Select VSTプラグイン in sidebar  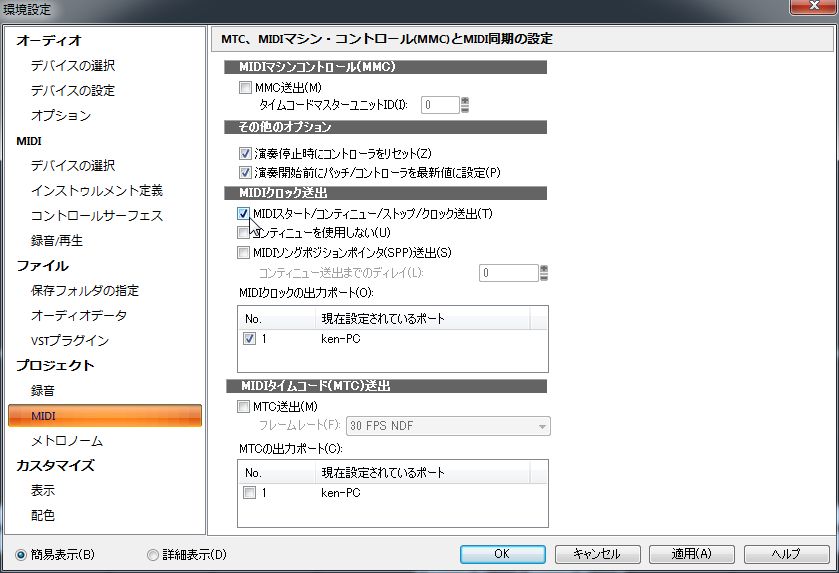click(70, 341)
